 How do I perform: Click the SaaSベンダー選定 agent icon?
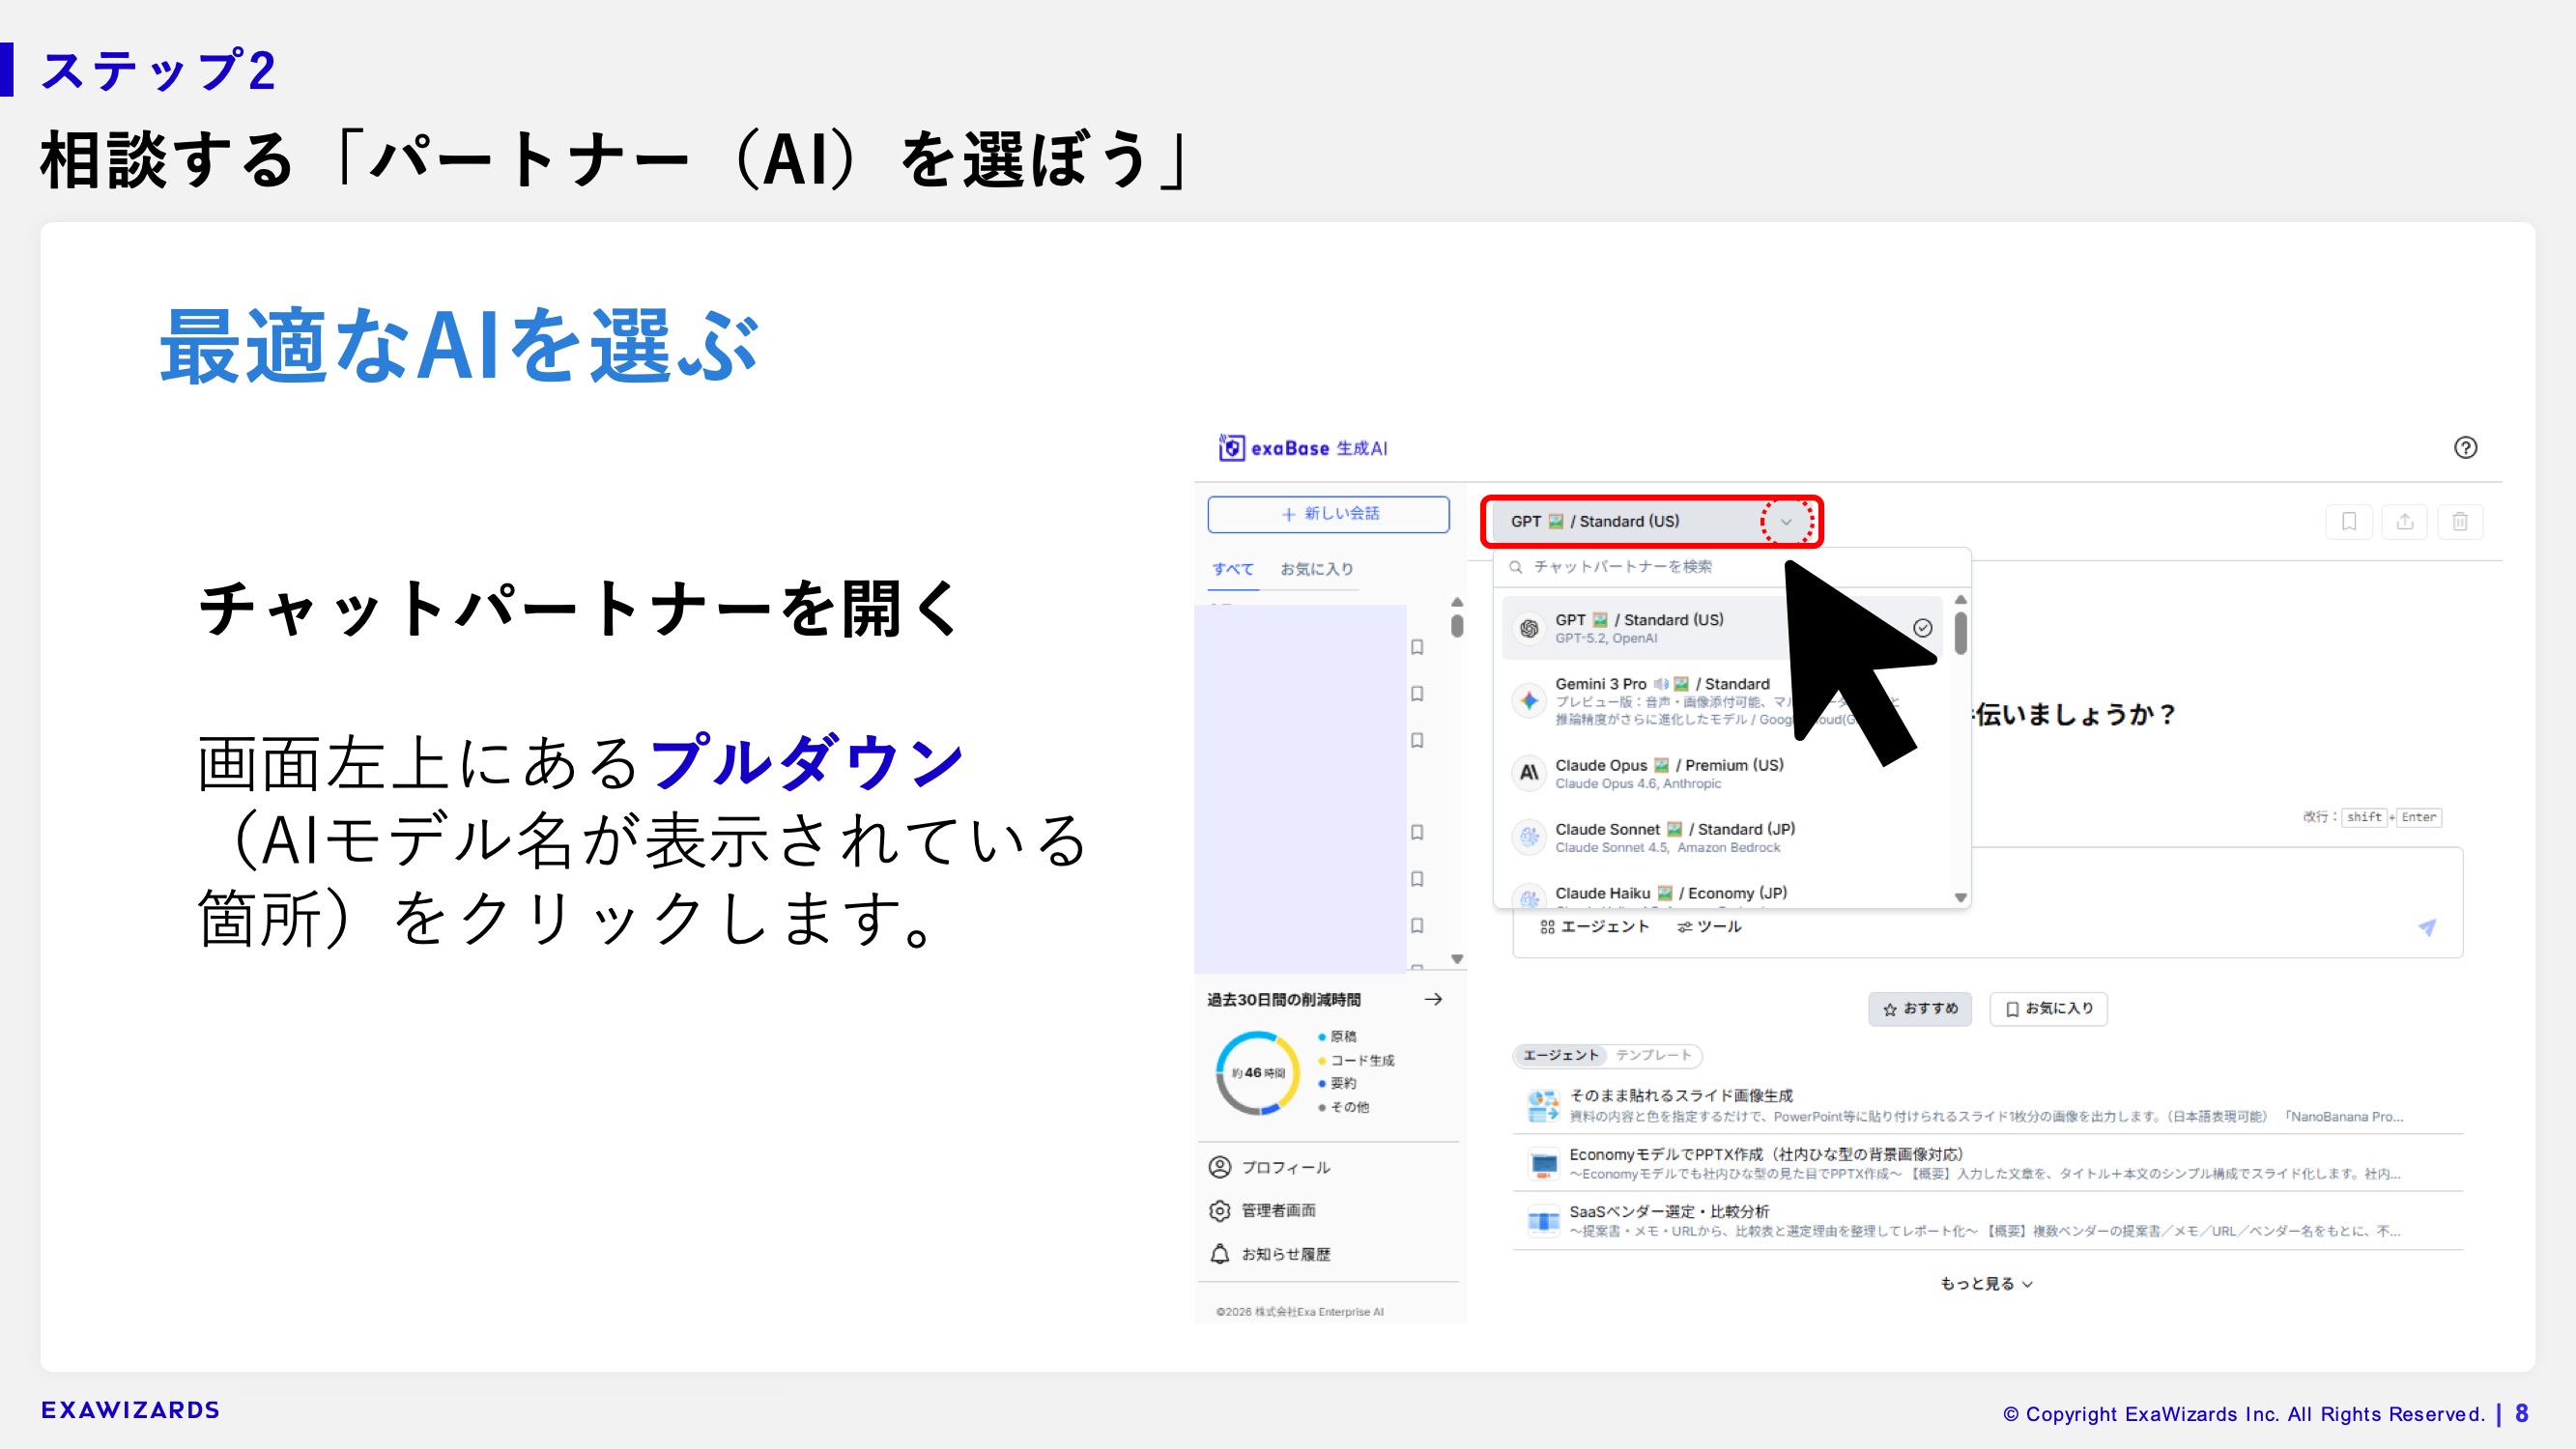[x=1543, y=1220]
